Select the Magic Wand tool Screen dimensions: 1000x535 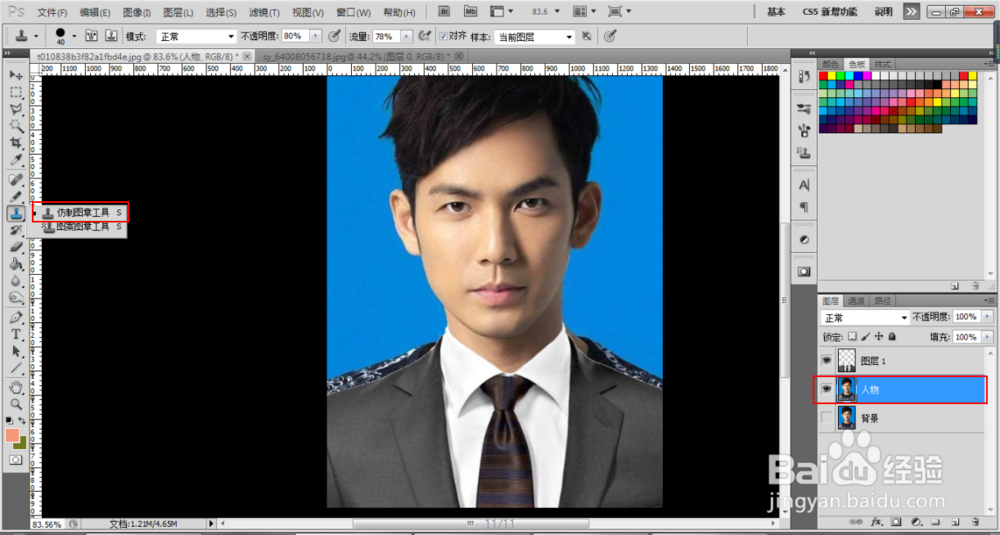[x=16, y=126]
